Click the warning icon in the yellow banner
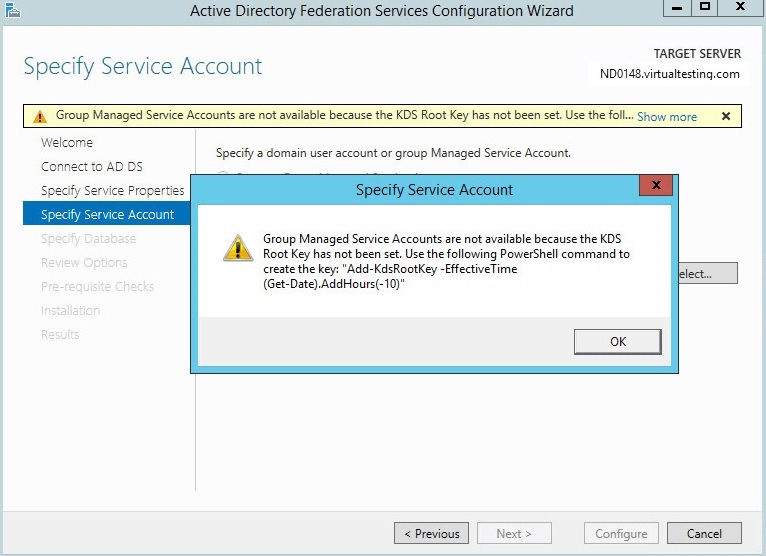The height and width of the screenshot is (556, 766). tap(40, 116)
